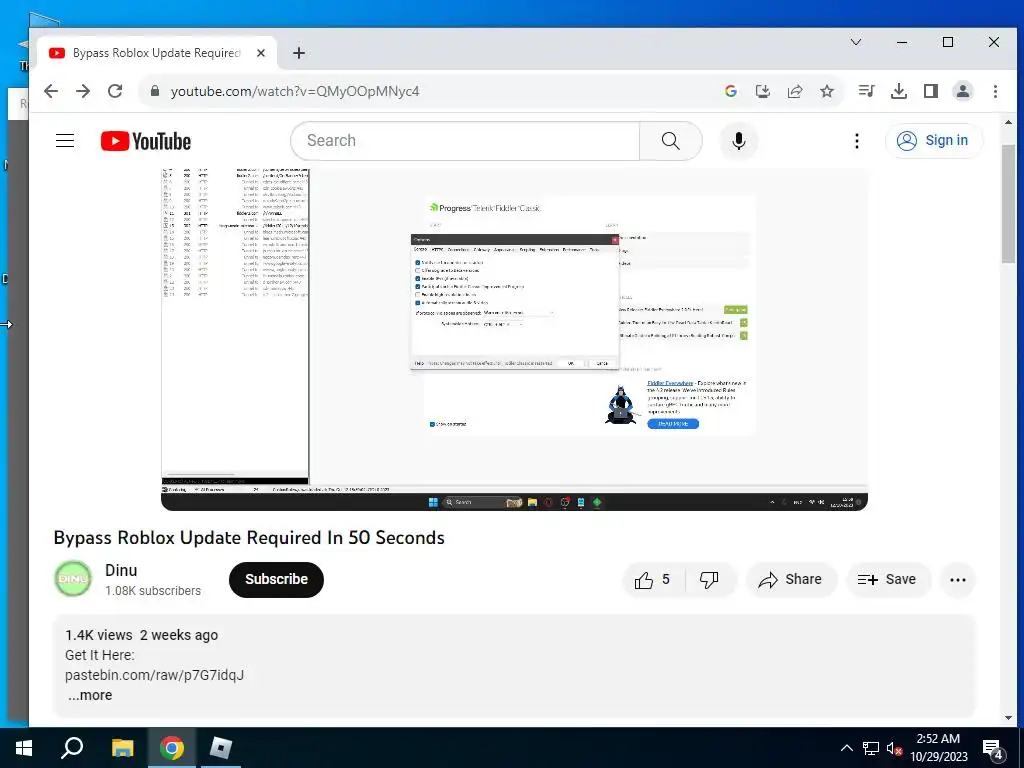Screen dimensions: 1024x768
Task: Click muted volume tray icon
Action: coord(895,748)
